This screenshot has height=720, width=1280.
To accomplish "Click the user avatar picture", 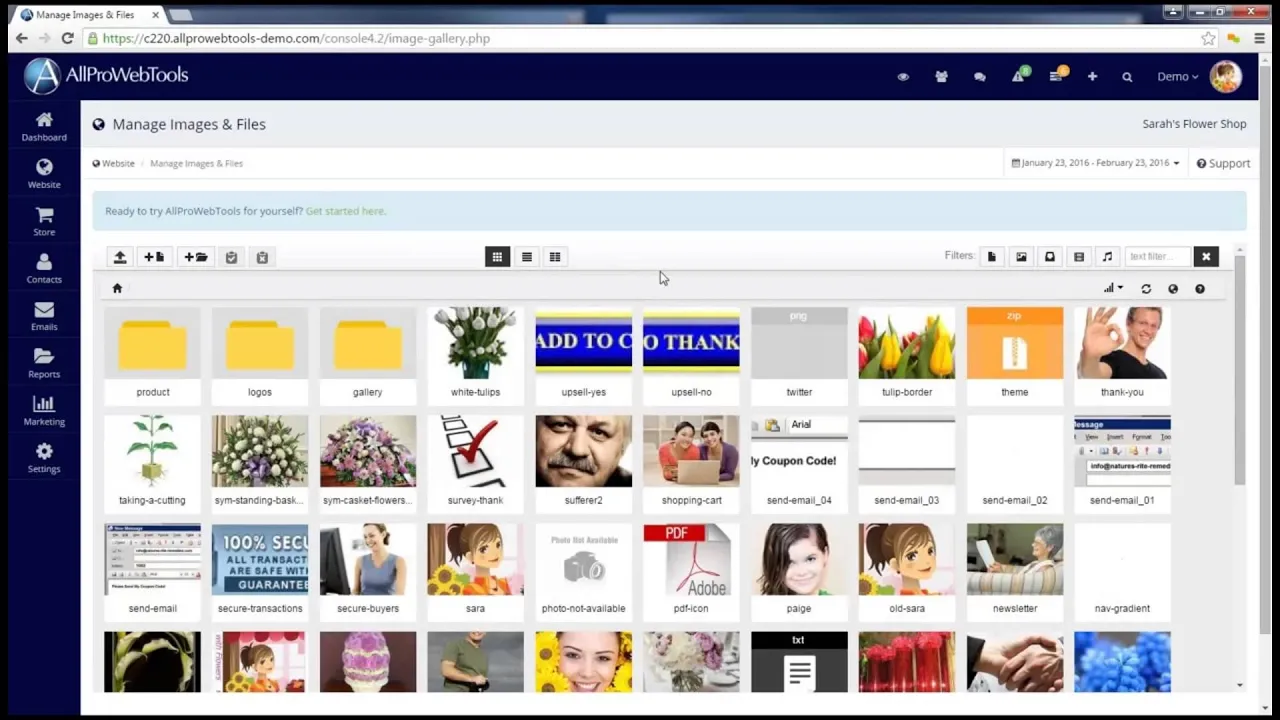I will tap(1225, 77).
